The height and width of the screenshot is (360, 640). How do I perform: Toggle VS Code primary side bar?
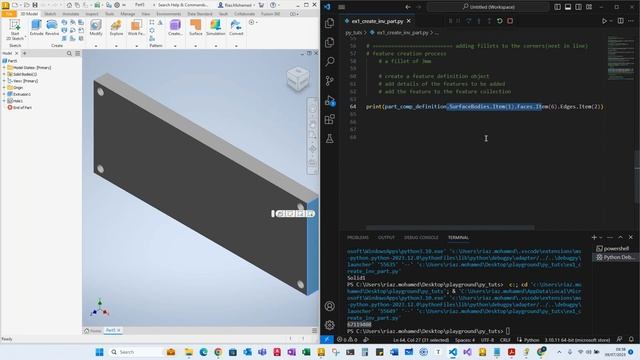(x=558, y=7)
